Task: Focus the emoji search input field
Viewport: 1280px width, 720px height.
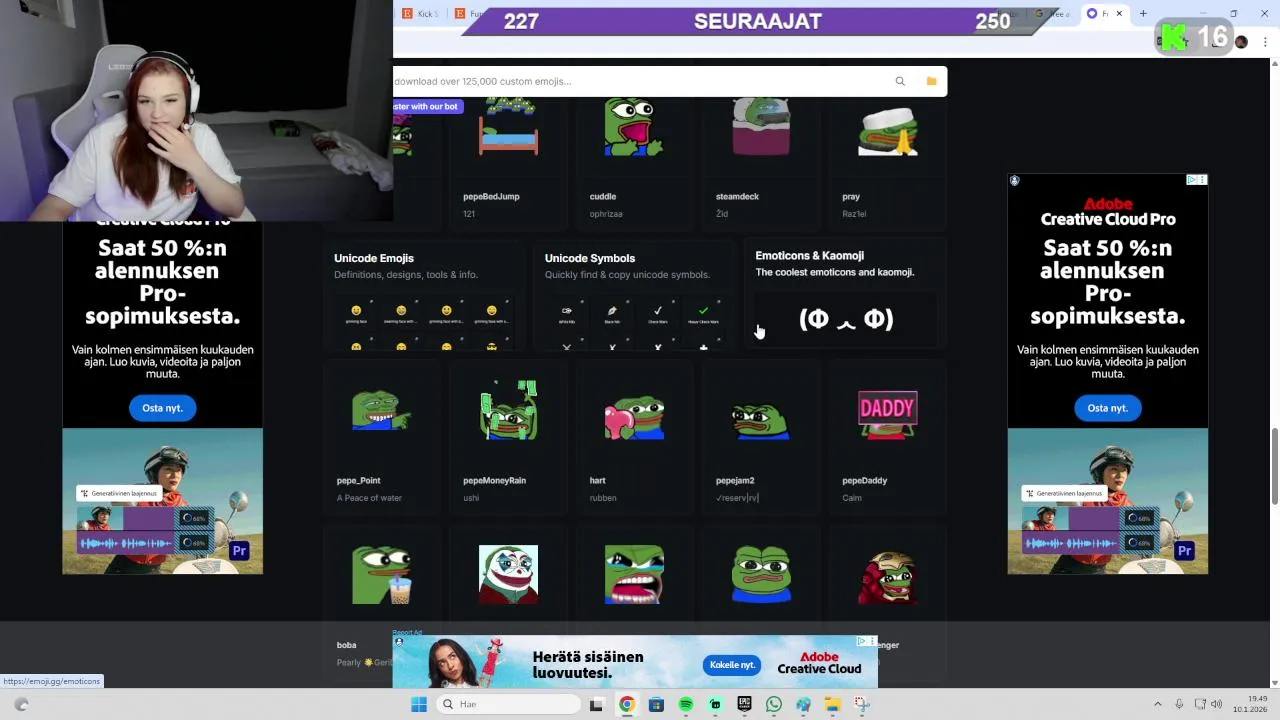Action: 640,81
